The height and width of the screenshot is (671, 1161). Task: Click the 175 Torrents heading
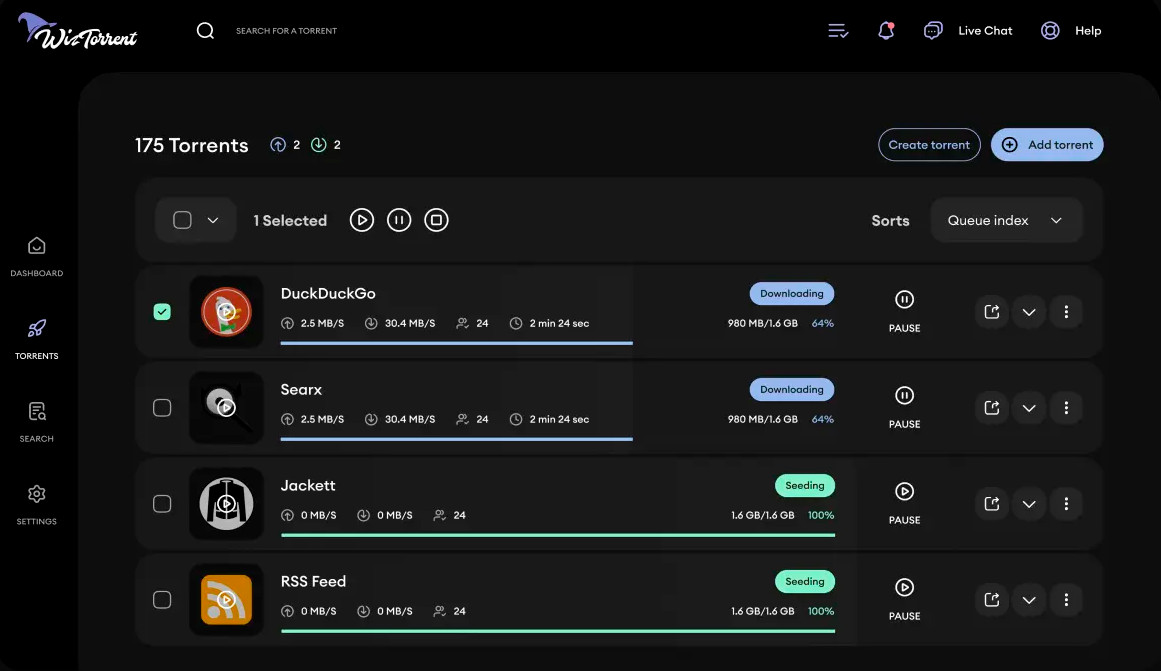coord(191,145)
